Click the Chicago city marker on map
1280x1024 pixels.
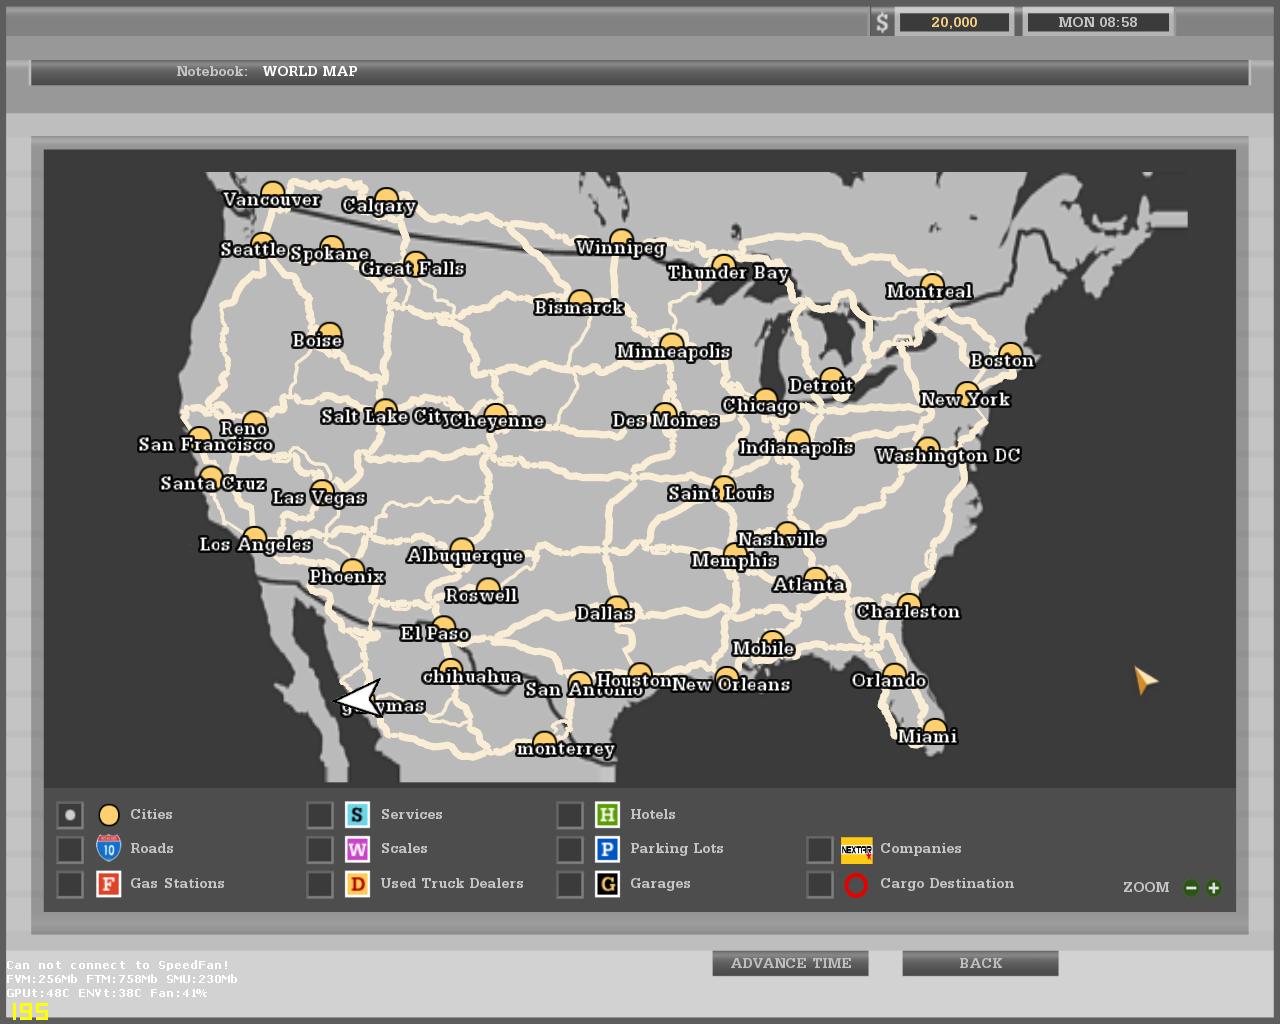point(765,399)
